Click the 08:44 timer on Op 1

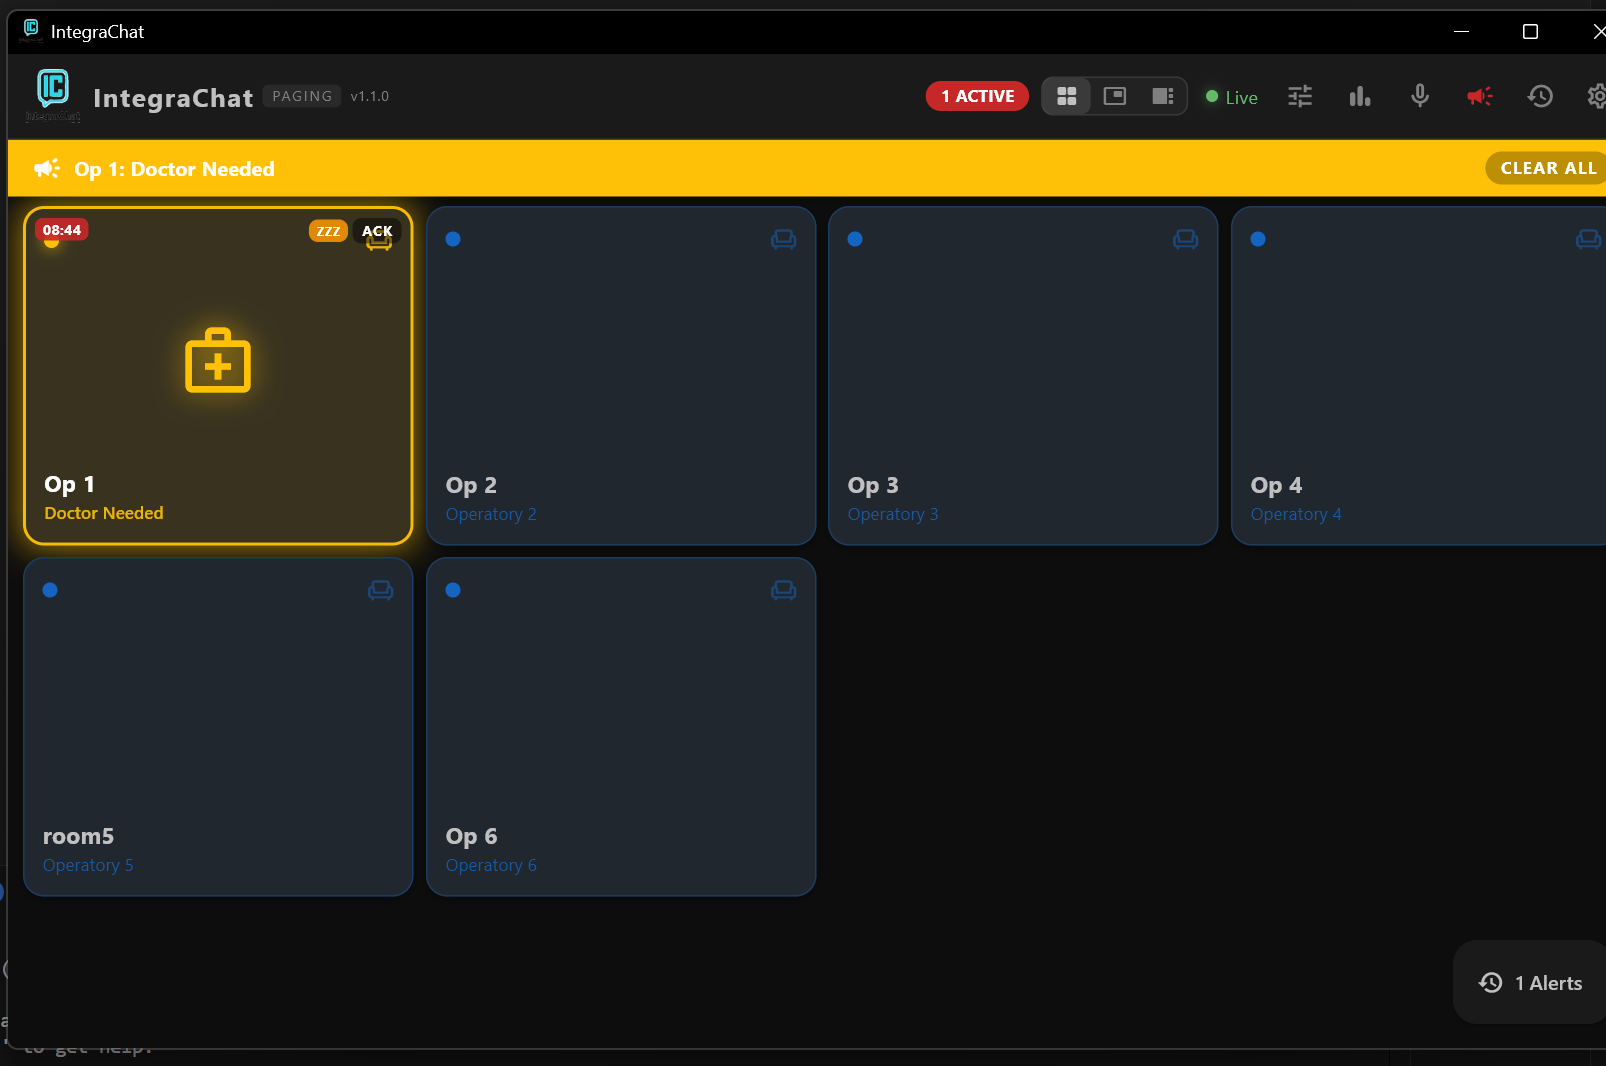62,230
